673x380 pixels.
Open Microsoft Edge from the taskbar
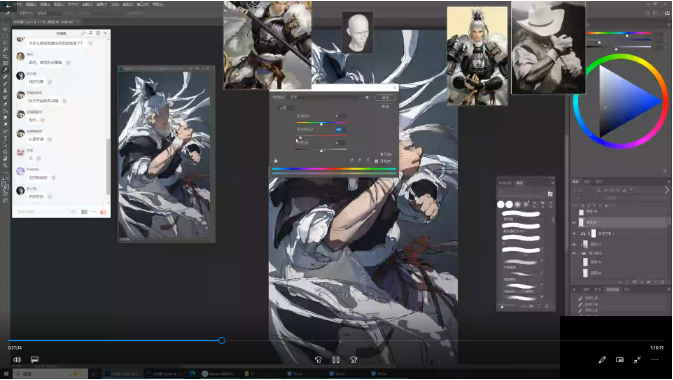click(192, 374)
